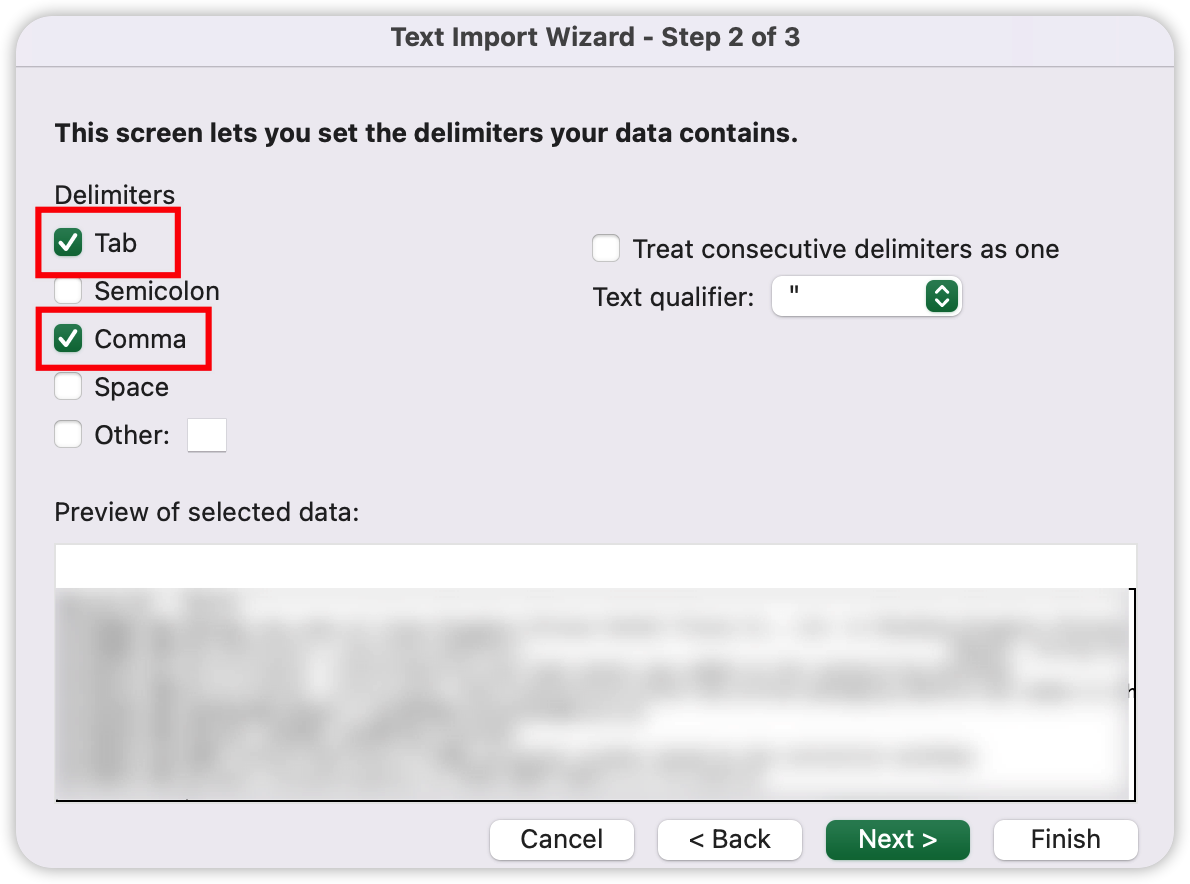Go back with the < Back button

[x=729, y=839]
